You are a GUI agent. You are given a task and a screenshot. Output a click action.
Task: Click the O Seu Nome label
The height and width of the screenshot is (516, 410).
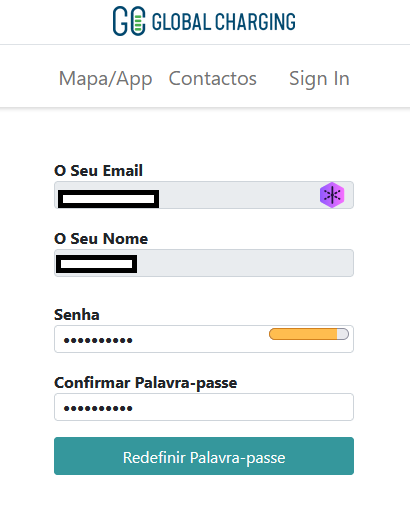101,239
